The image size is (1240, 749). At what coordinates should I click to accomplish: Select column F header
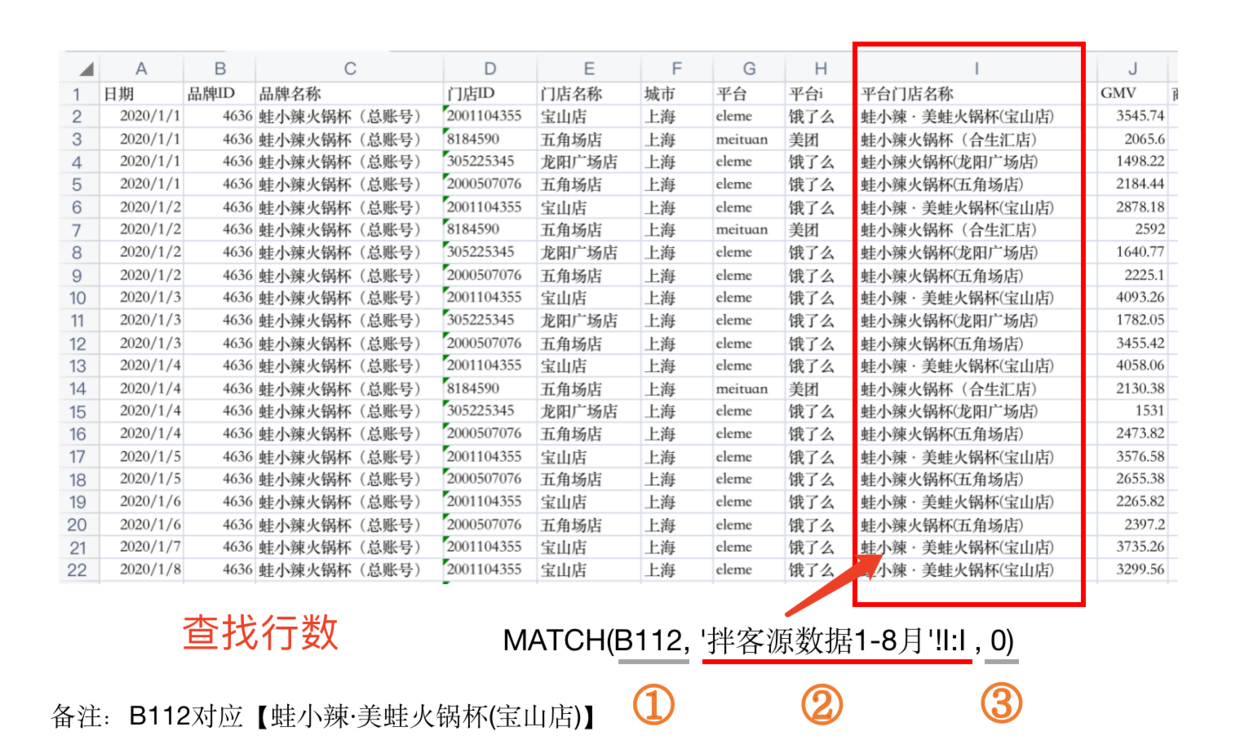[x=677, y=69]
